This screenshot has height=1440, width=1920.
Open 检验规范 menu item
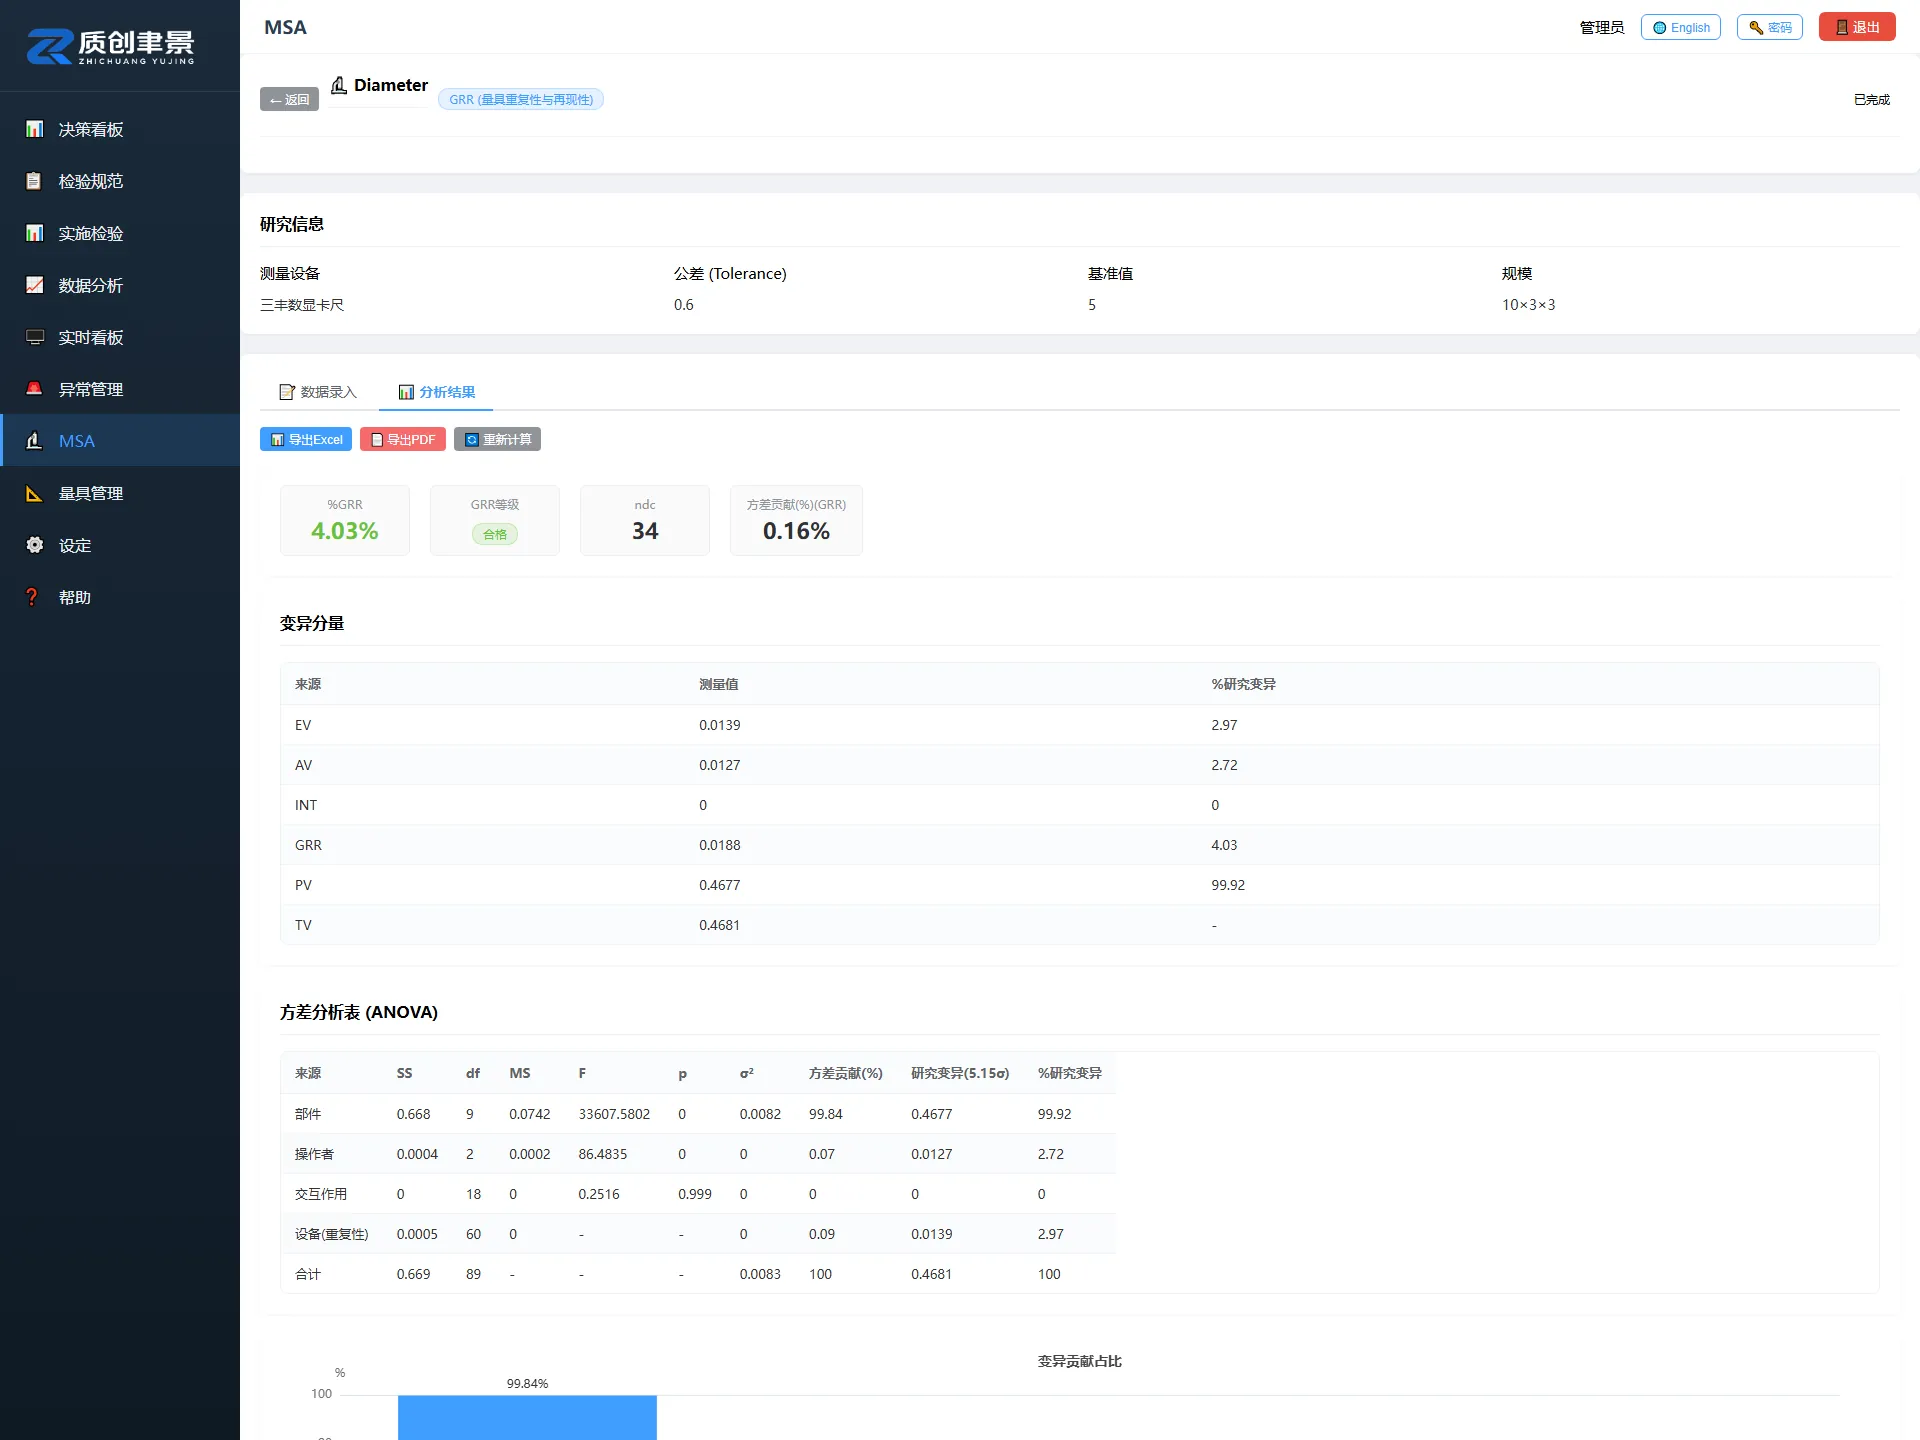(x=120, y=181)
